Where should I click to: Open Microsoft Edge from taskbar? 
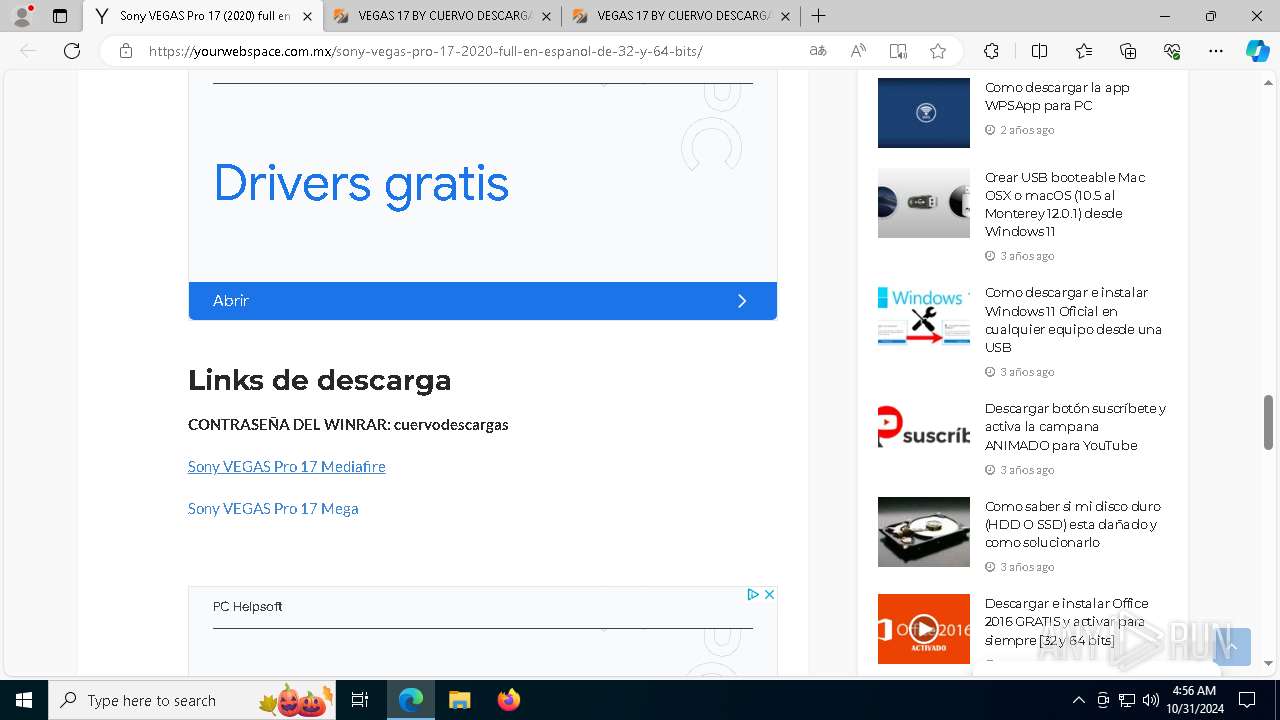411,700
